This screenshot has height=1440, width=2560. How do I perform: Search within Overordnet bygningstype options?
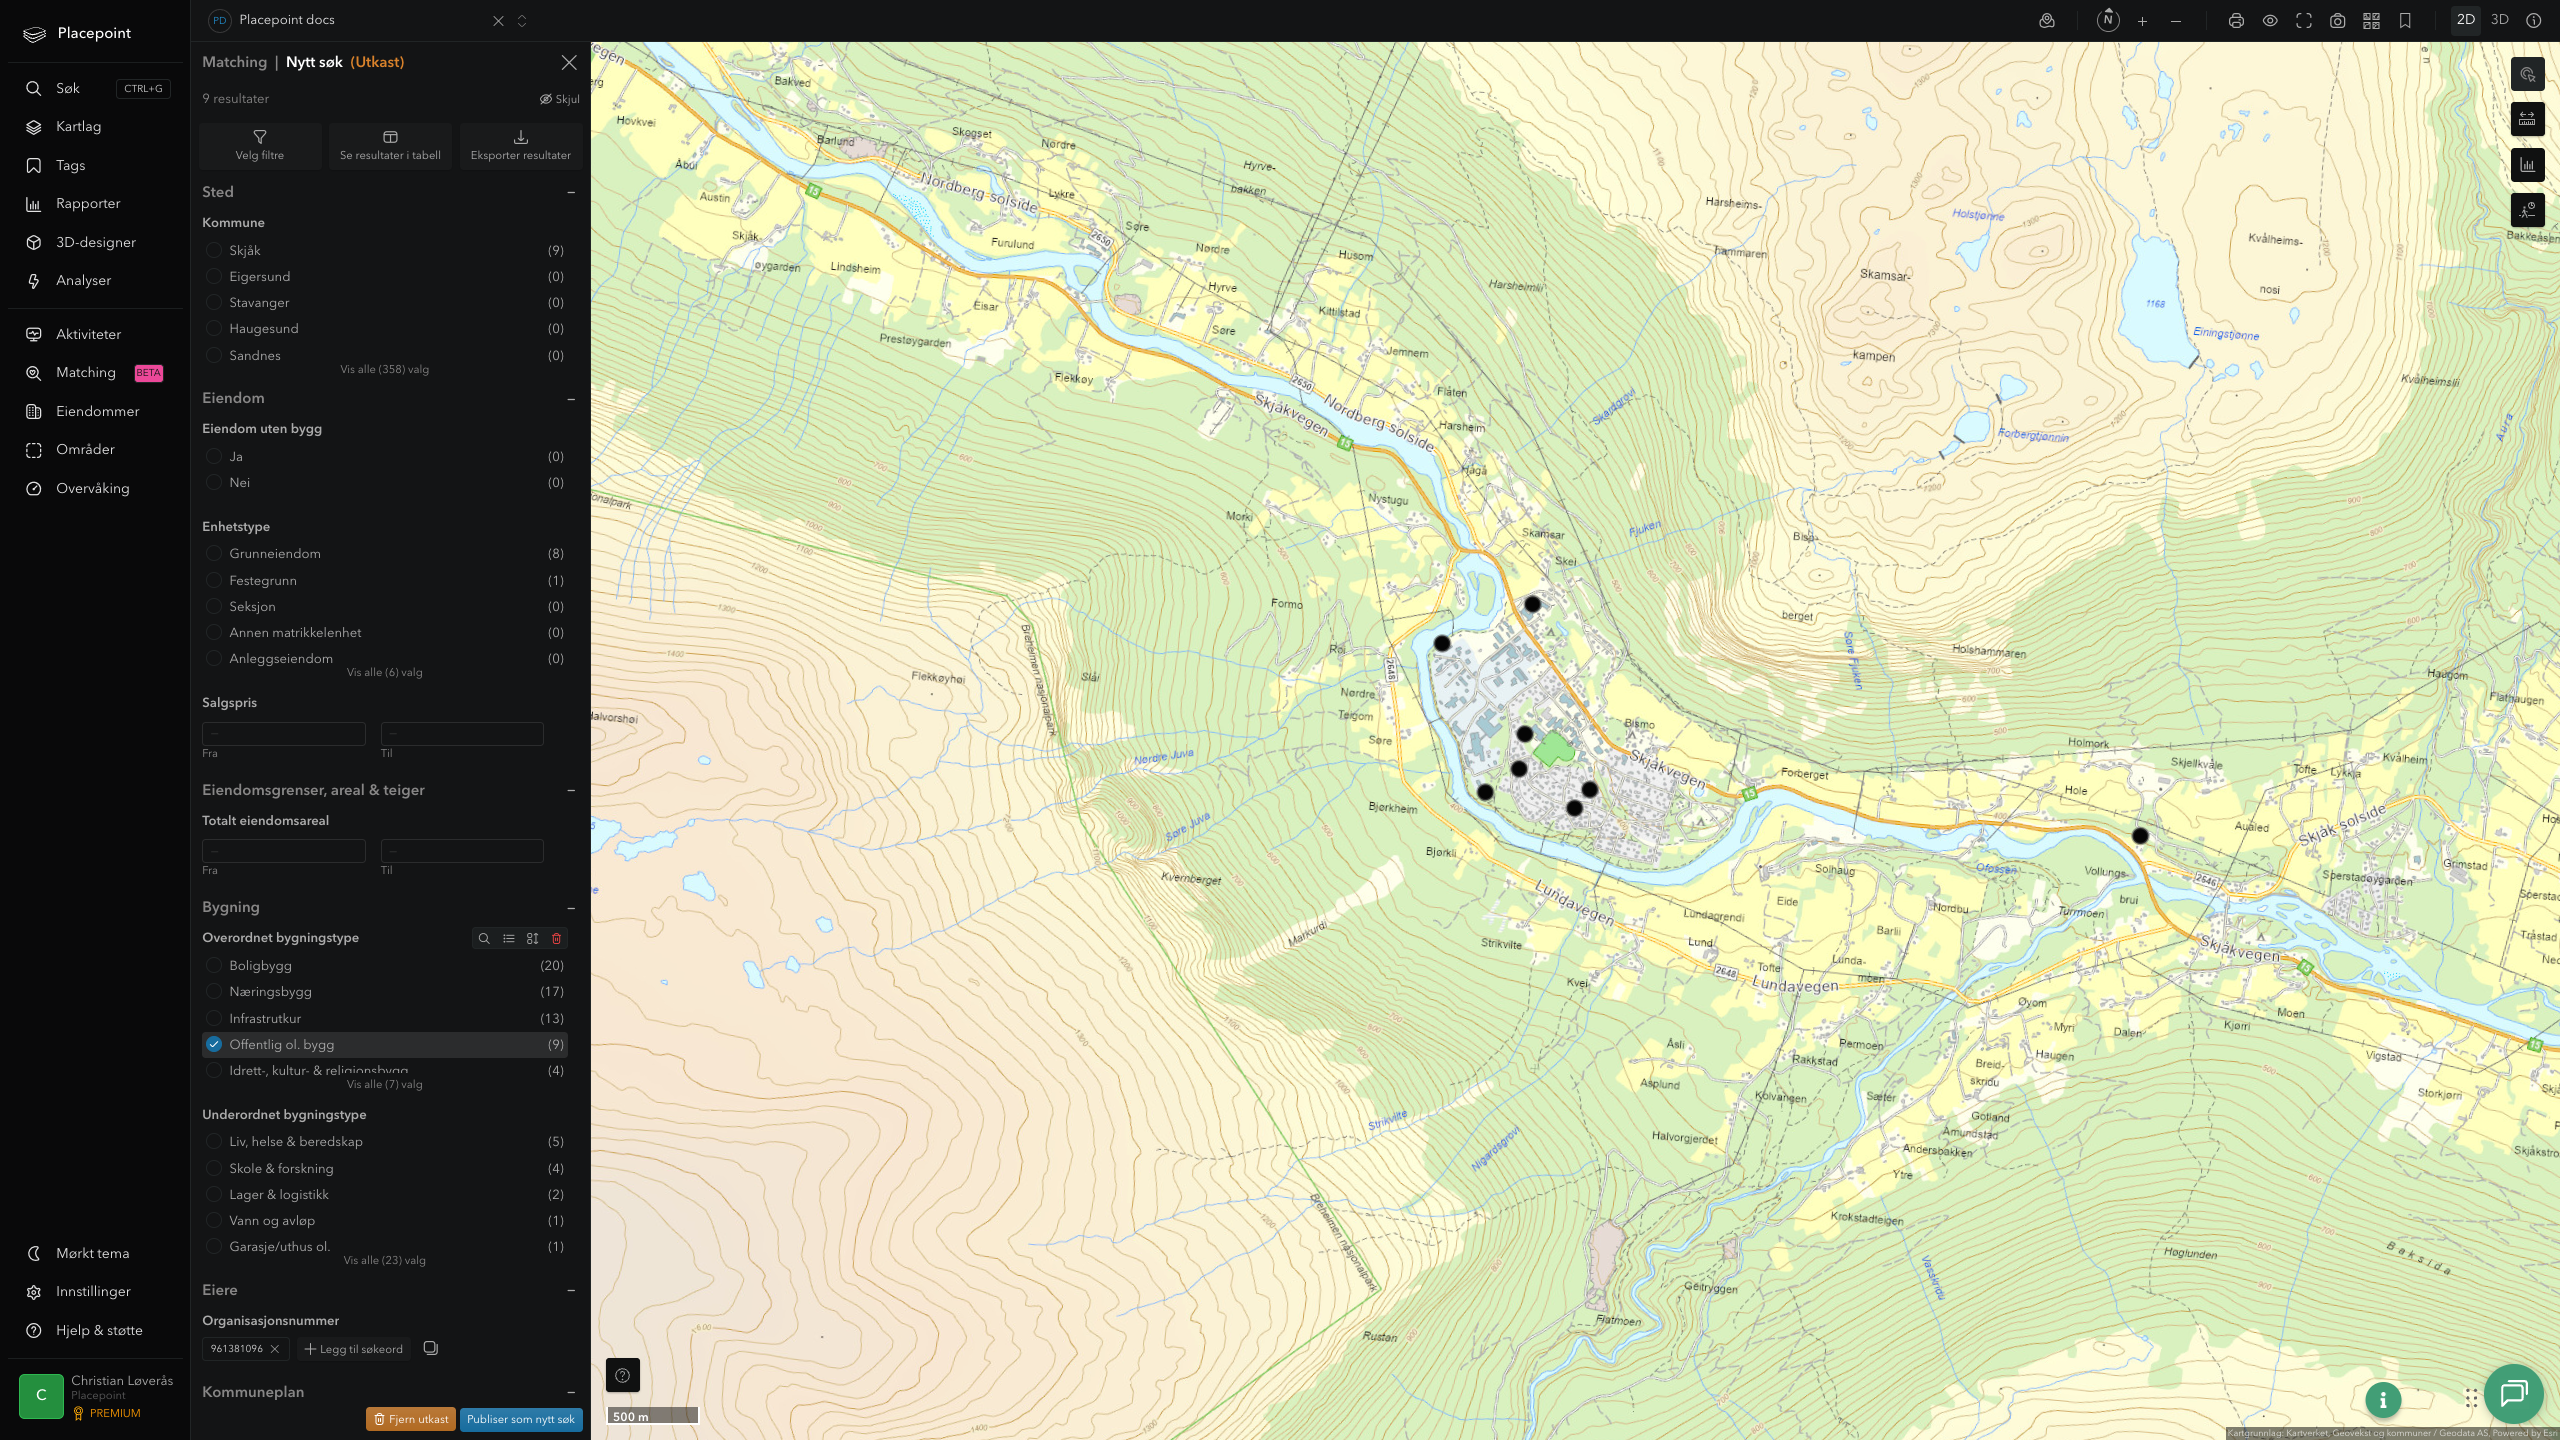[x=484, y=938]
